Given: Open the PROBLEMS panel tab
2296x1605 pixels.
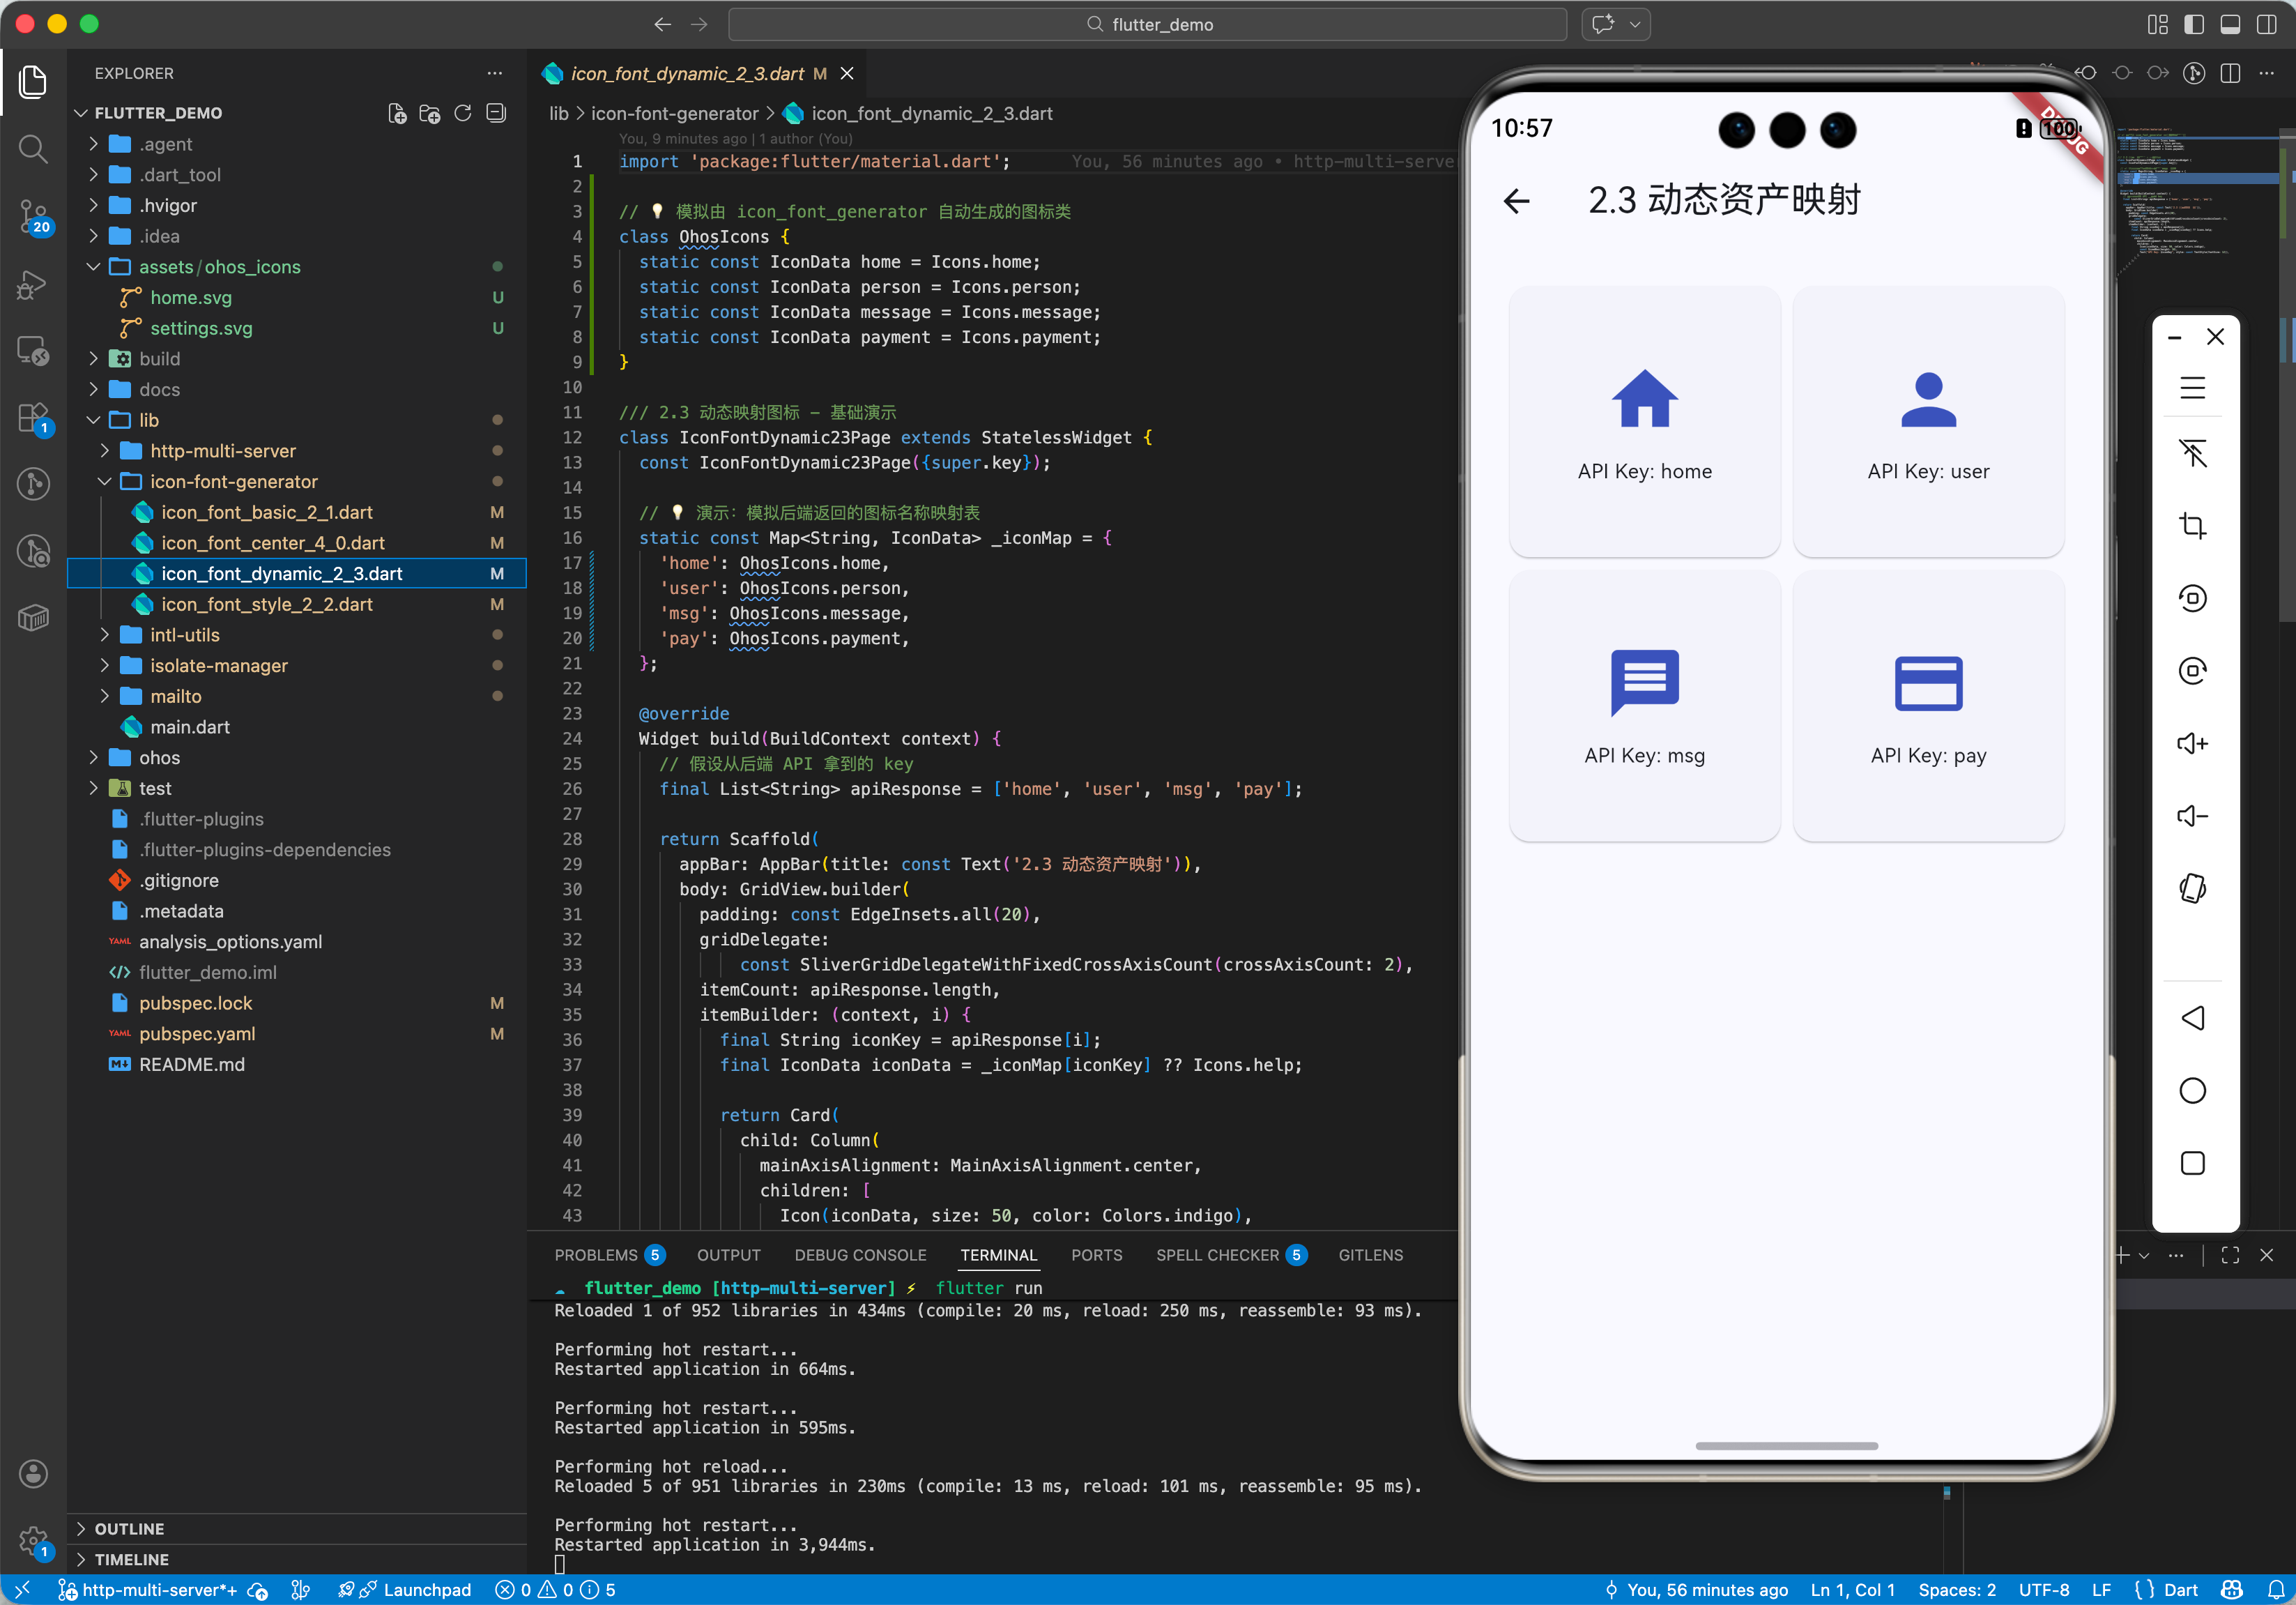Looking at the screenshot, I should click(596, 1255).
